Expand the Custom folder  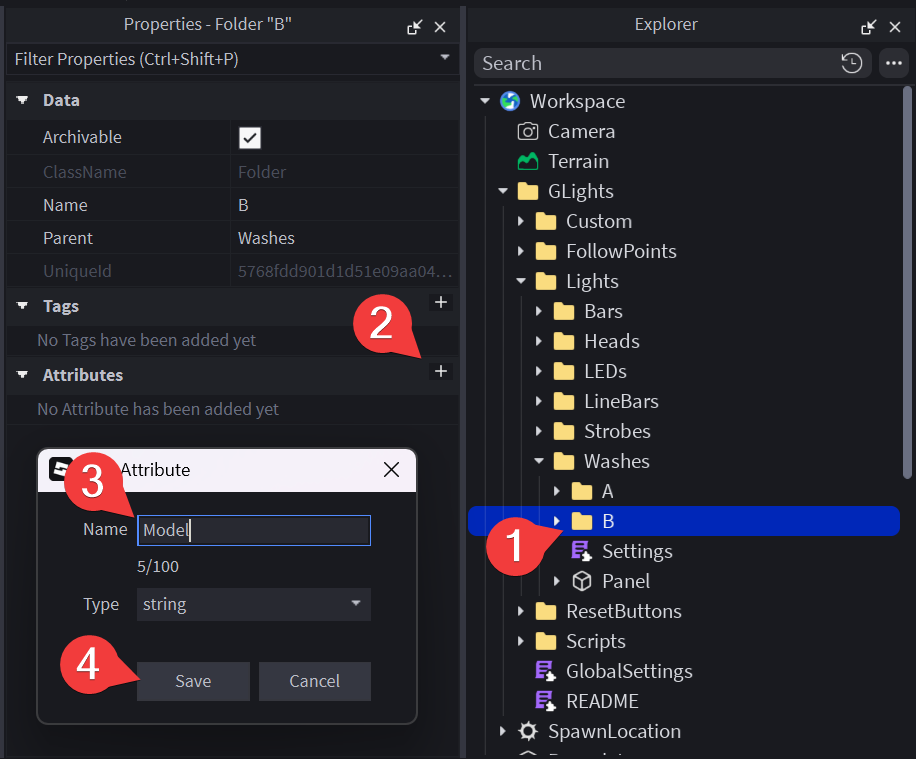tap(521, 221)
